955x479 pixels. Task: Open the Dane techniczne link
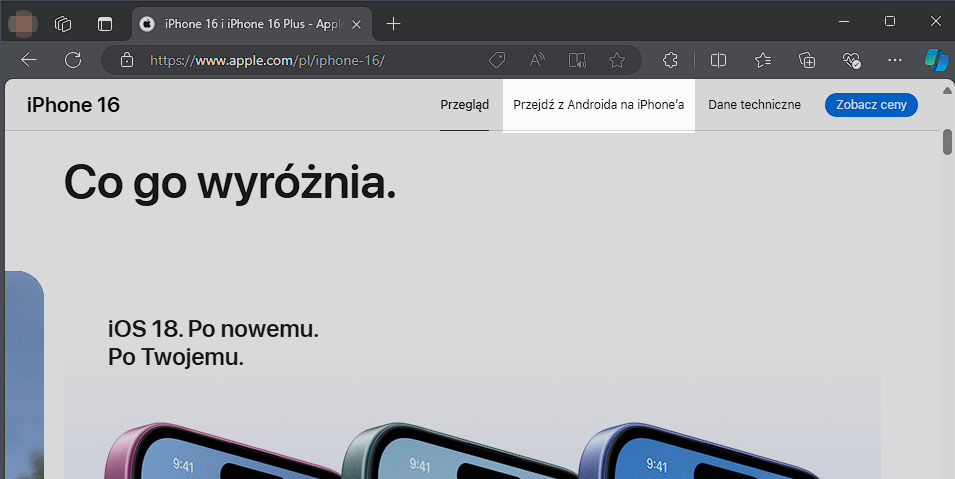point(754,105)
